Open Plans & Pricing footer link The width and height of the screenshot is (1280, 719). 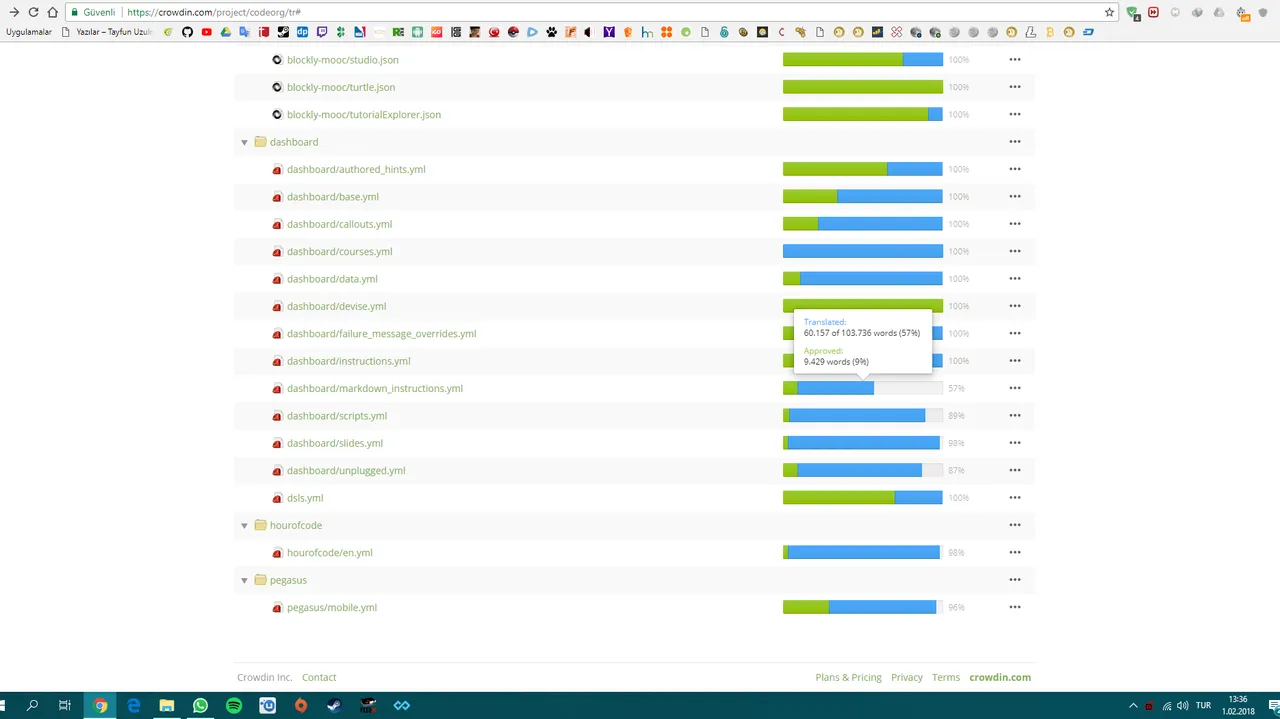(848, 677)
